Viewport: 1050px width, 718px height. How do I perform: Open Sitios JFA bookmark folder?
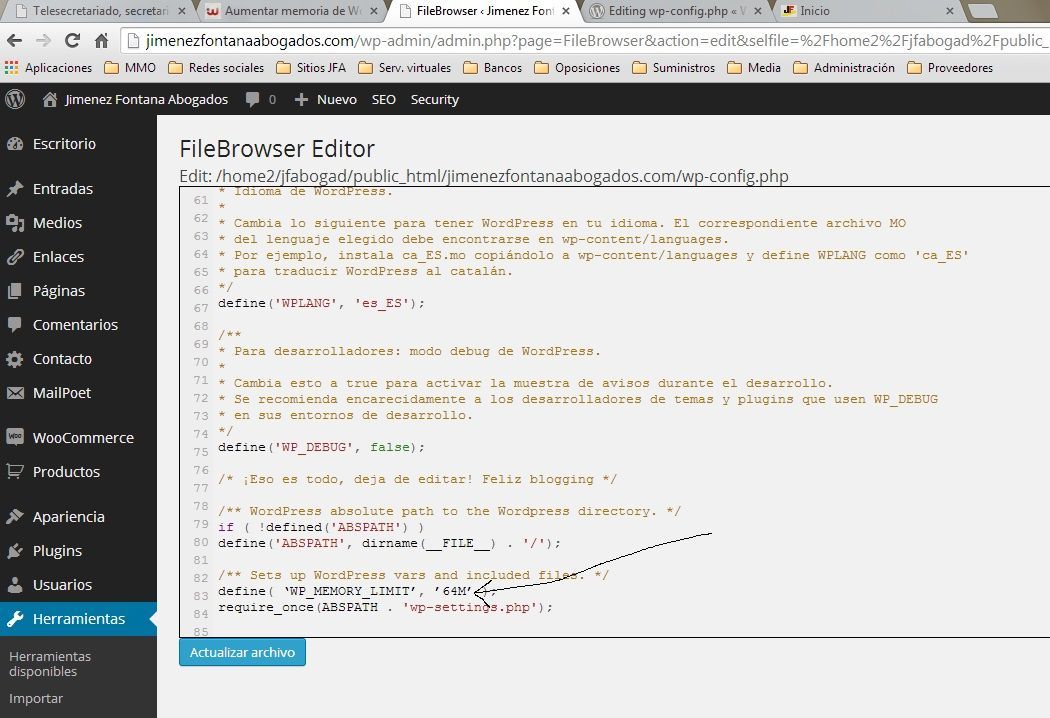click(311, 68)
